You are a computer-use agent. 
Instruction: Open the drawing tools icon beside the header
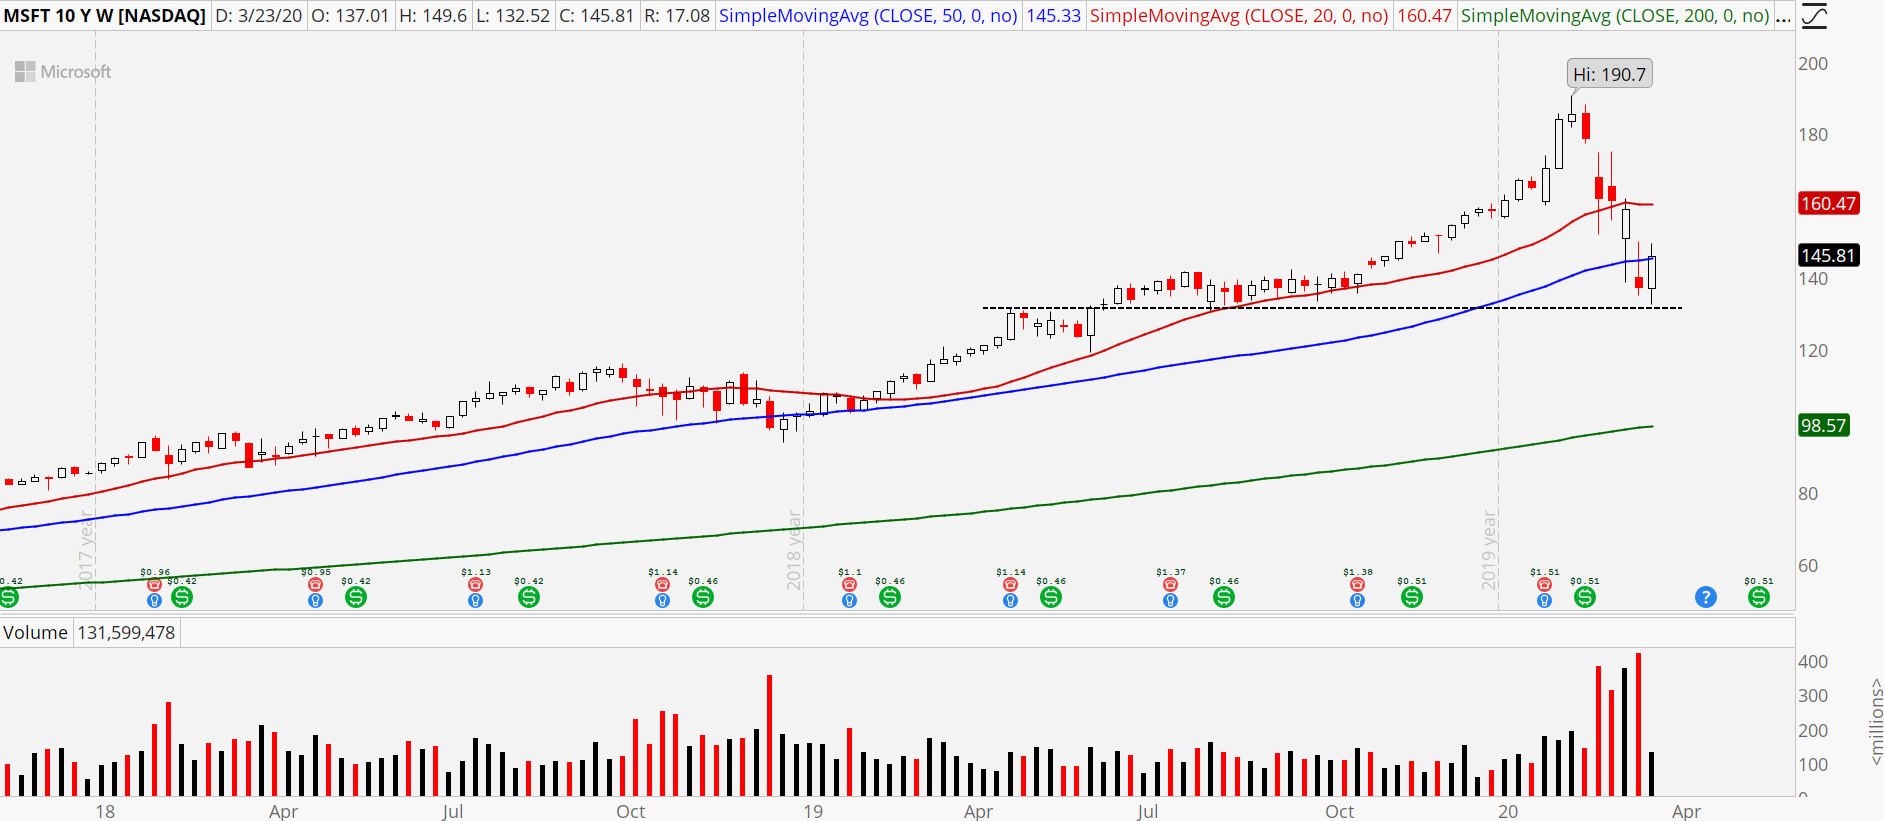[x=1814, y=16]
